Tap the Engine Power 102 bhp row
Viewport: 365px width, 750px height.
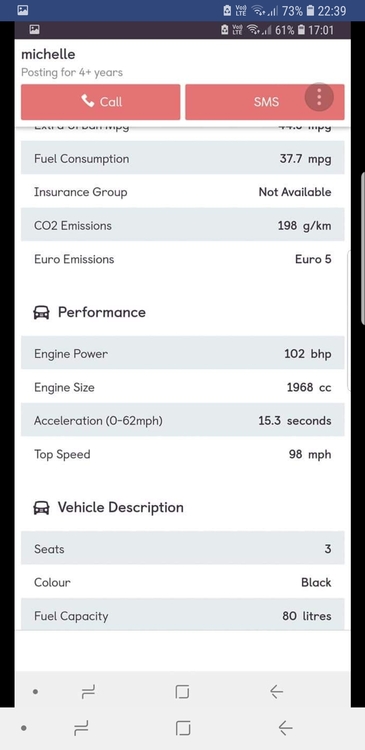tap(183, 353)
